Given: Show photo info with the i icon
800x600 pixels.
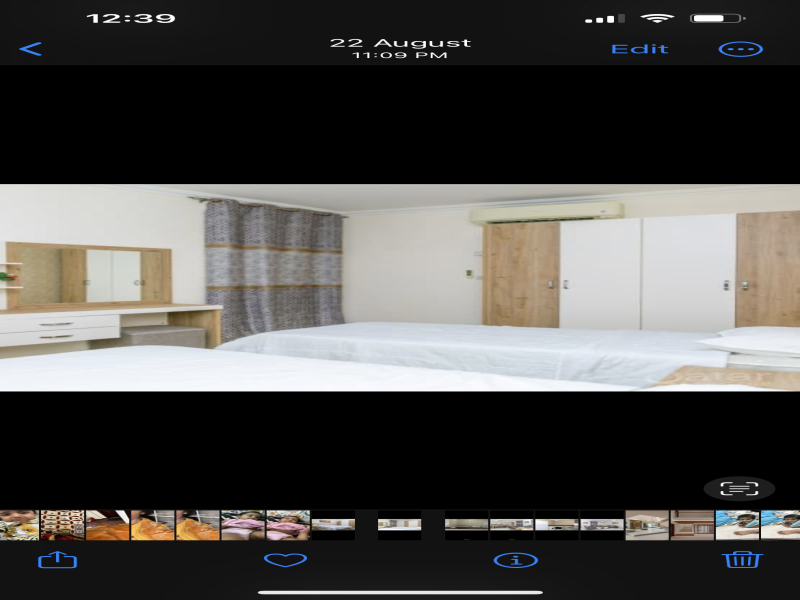Looking at the screenshot, I should pyautogui.click(x=516, y=561).
